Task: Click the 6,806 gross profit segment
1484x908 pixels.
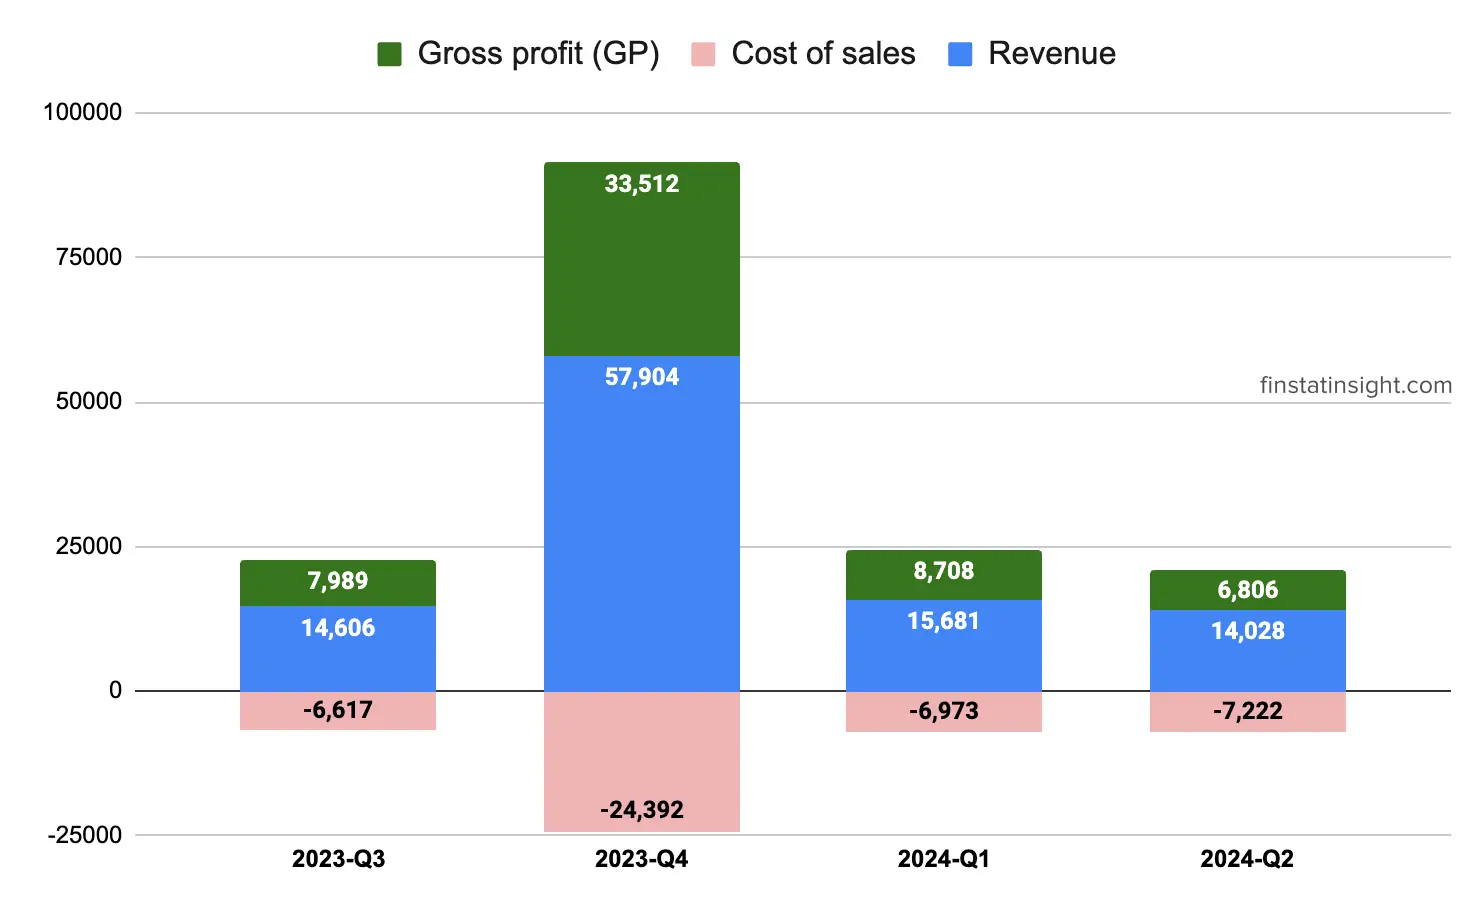Action: tap(1248, 590)
